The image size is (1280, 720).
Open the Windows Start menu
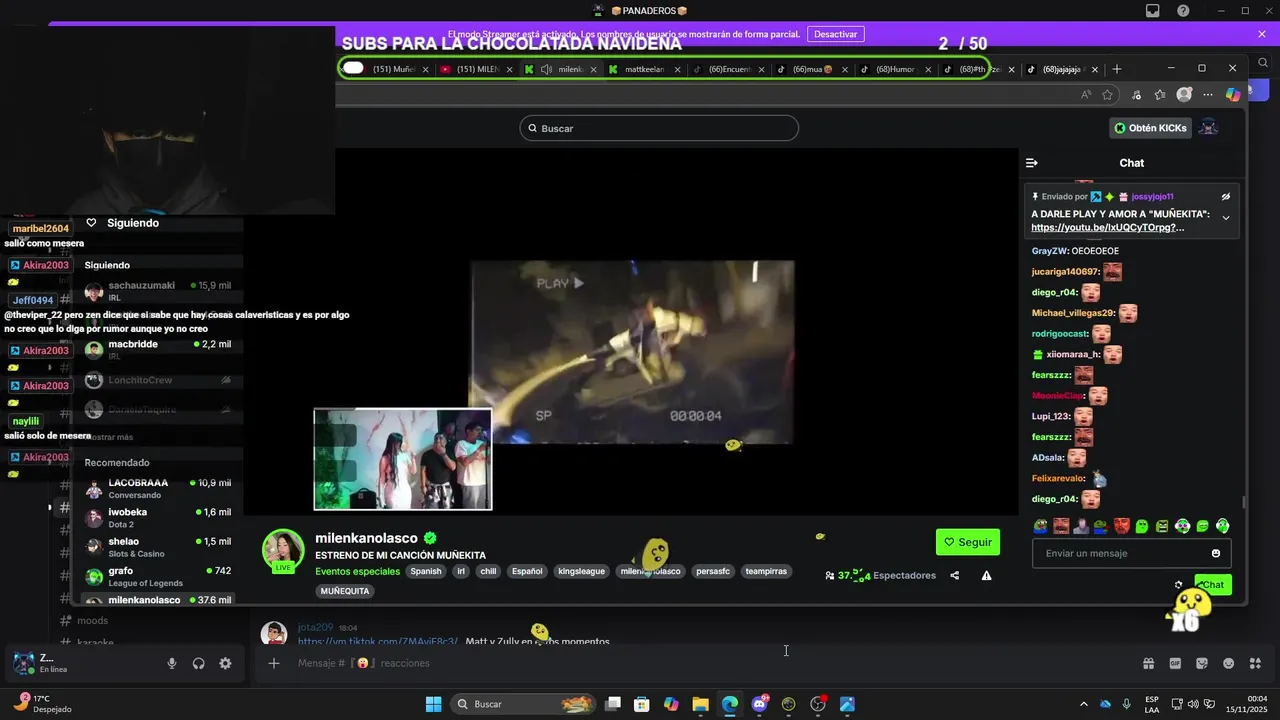433,704
